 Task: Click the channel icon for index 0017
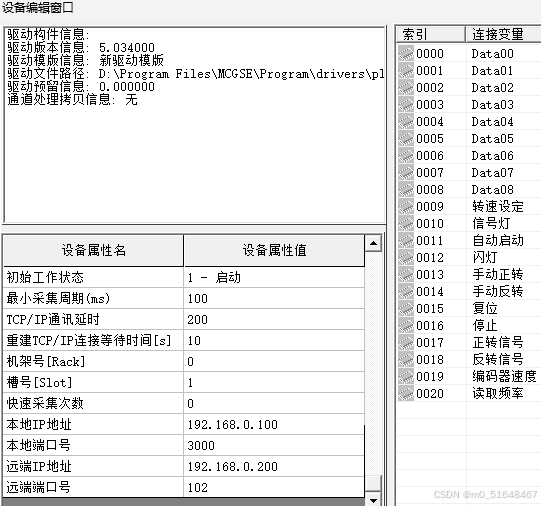click(405, 343)
